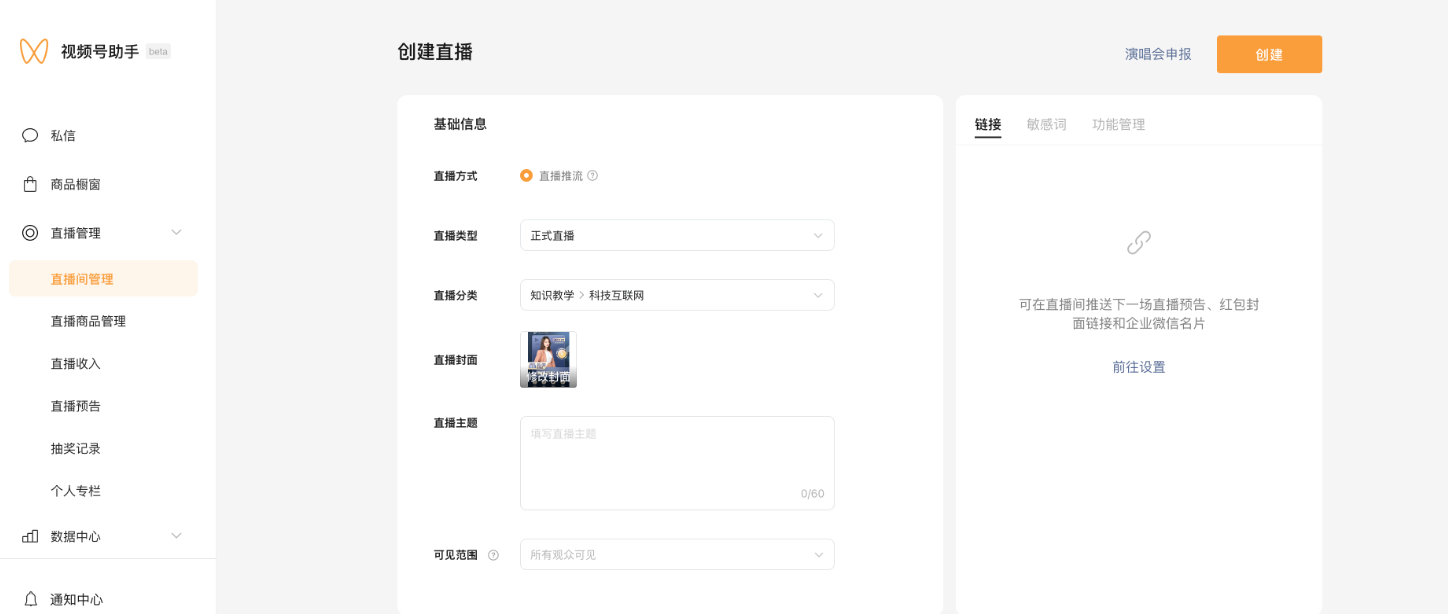Open the 可见范围 visibility dropdown
The width and height of the screenshot is (1448, 614).
pos(677,554)
